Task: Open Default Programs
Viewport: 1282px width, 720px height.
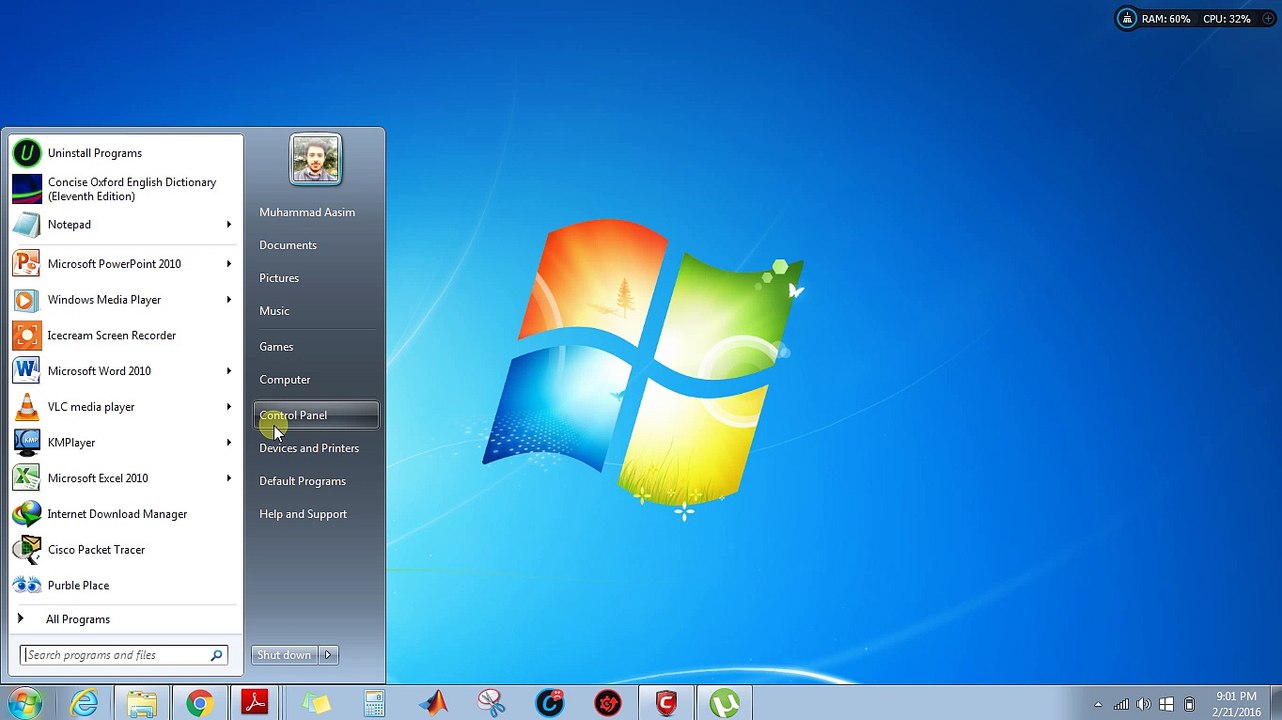Action: tap(302, 481)
